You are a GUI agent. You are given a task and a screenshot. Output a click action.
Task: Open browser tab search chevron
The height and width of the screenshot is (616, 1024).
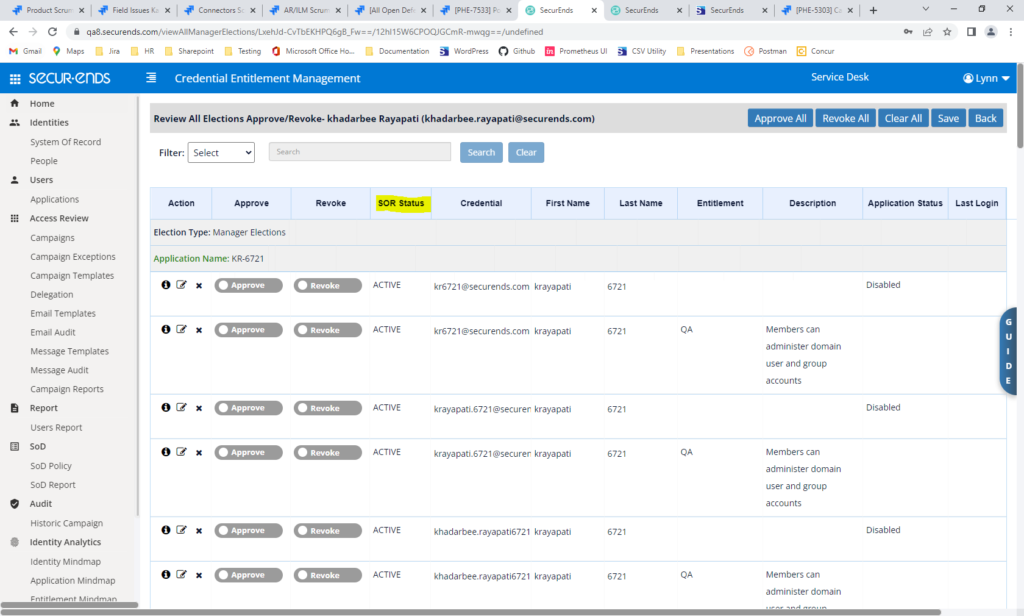coord(925,9)
